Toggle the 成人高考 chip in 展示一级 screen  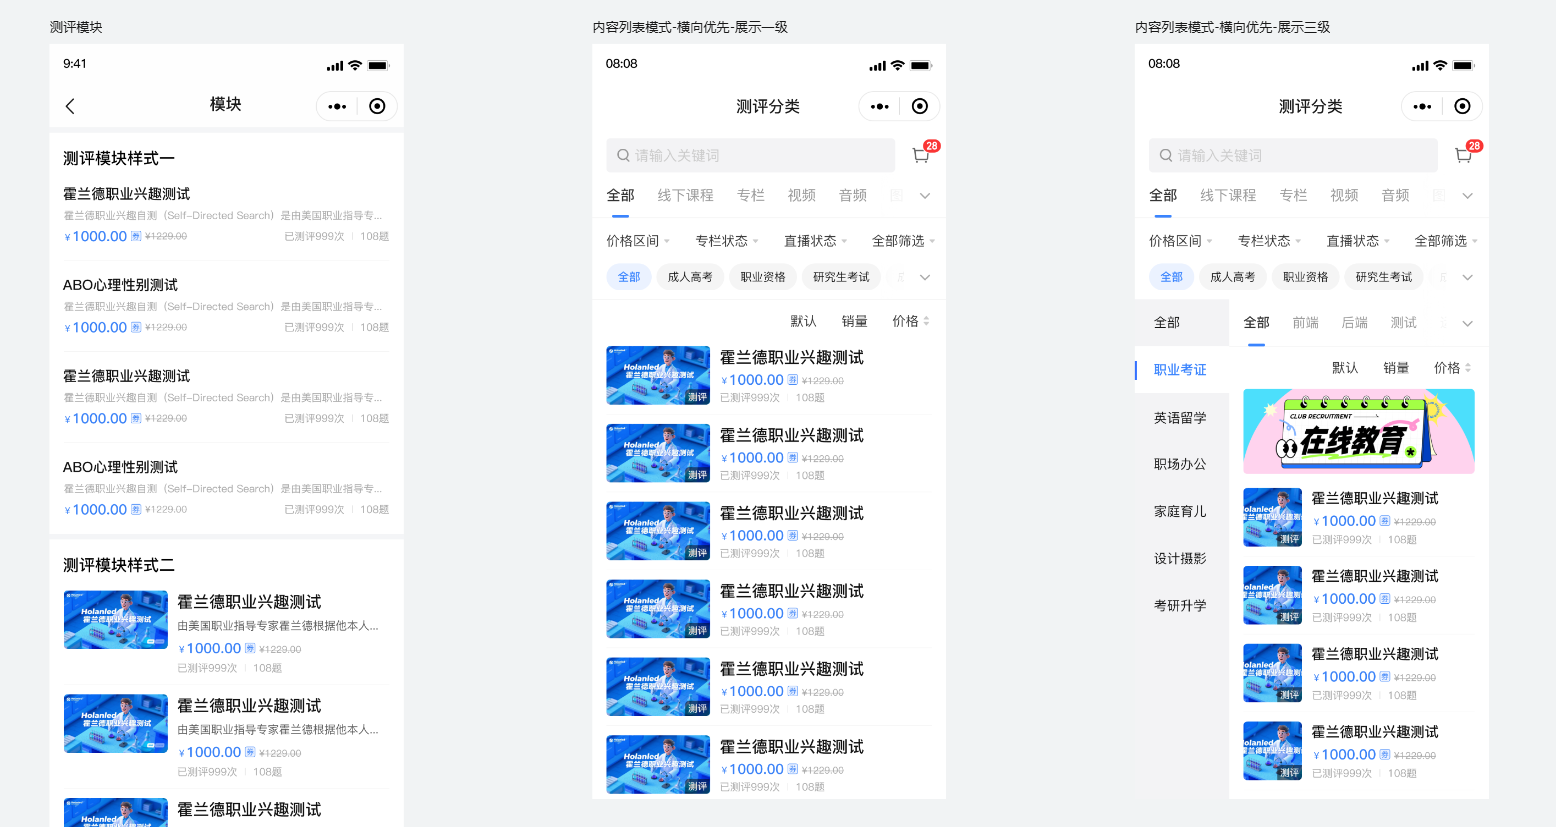tap(690, 277)
